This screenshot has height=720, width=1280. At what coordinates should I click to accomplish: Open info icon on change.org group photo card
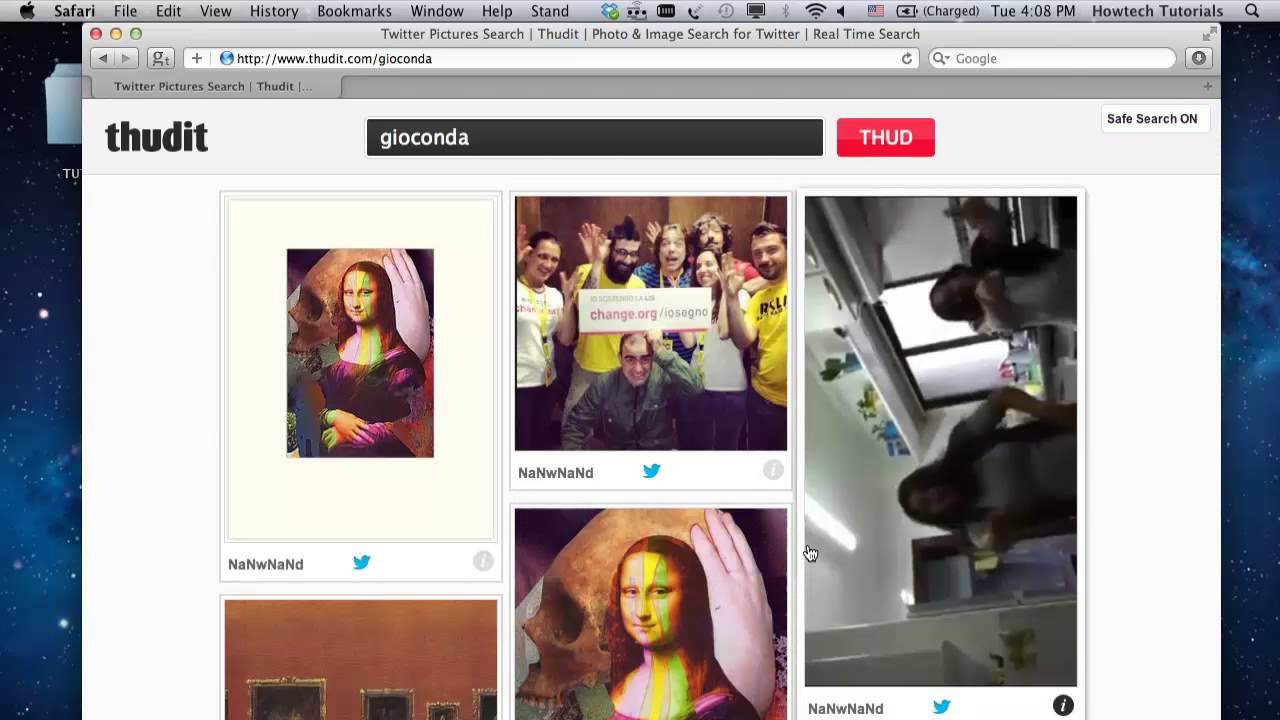tap(773, 470)
